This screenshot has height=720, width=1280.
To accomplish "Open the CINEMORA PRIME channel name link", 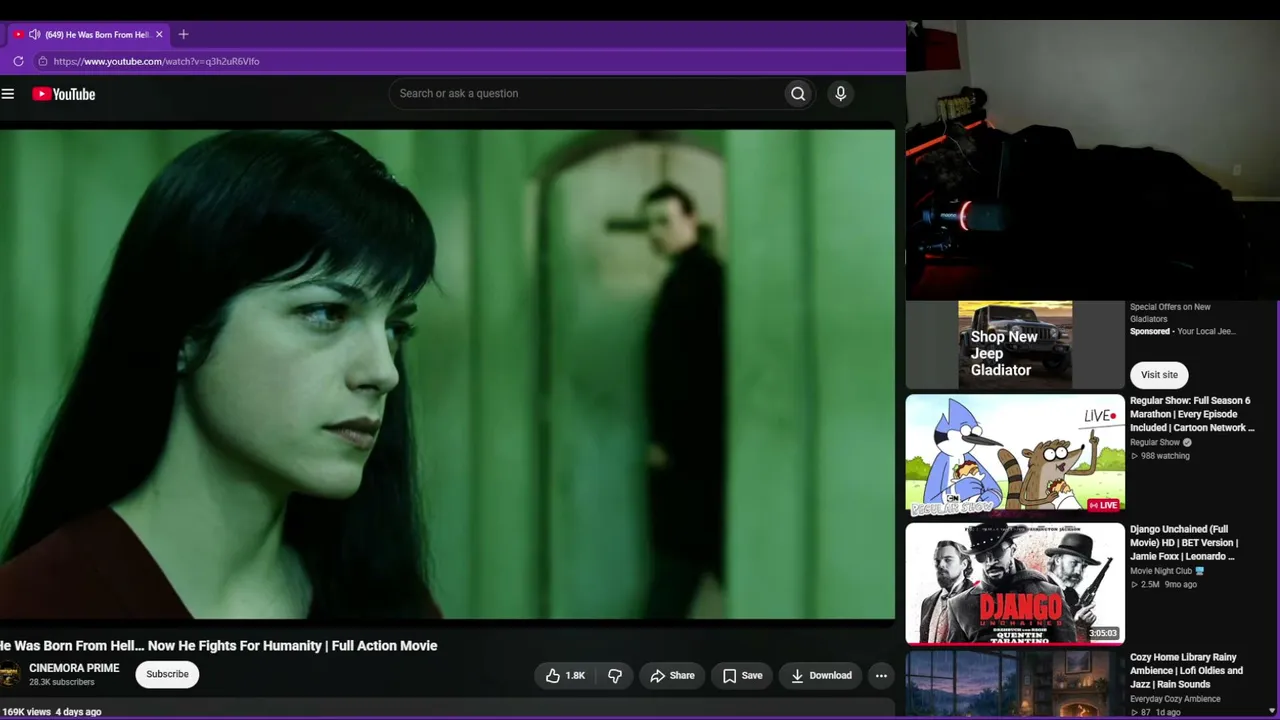I will [74, 668].
